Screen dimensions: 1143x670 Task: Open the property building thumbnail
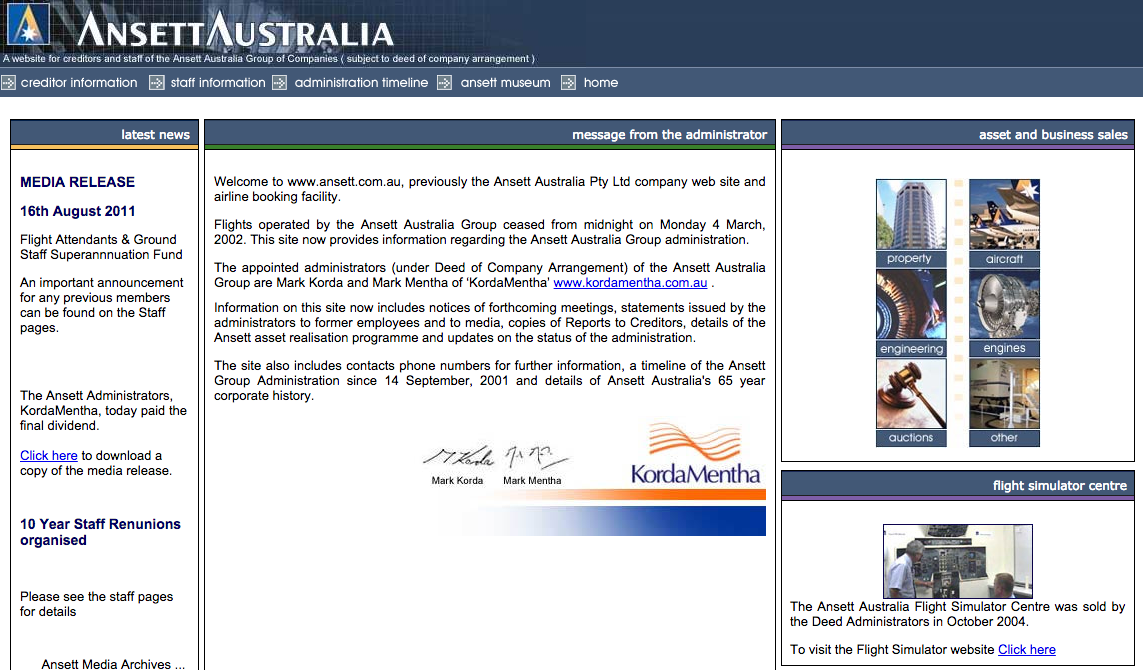pyautogui.click(x=911, y=214)
